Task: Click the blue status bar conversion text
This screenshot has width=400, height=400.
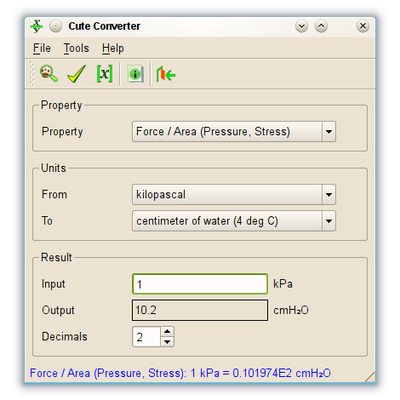Action: coord(180,373)
